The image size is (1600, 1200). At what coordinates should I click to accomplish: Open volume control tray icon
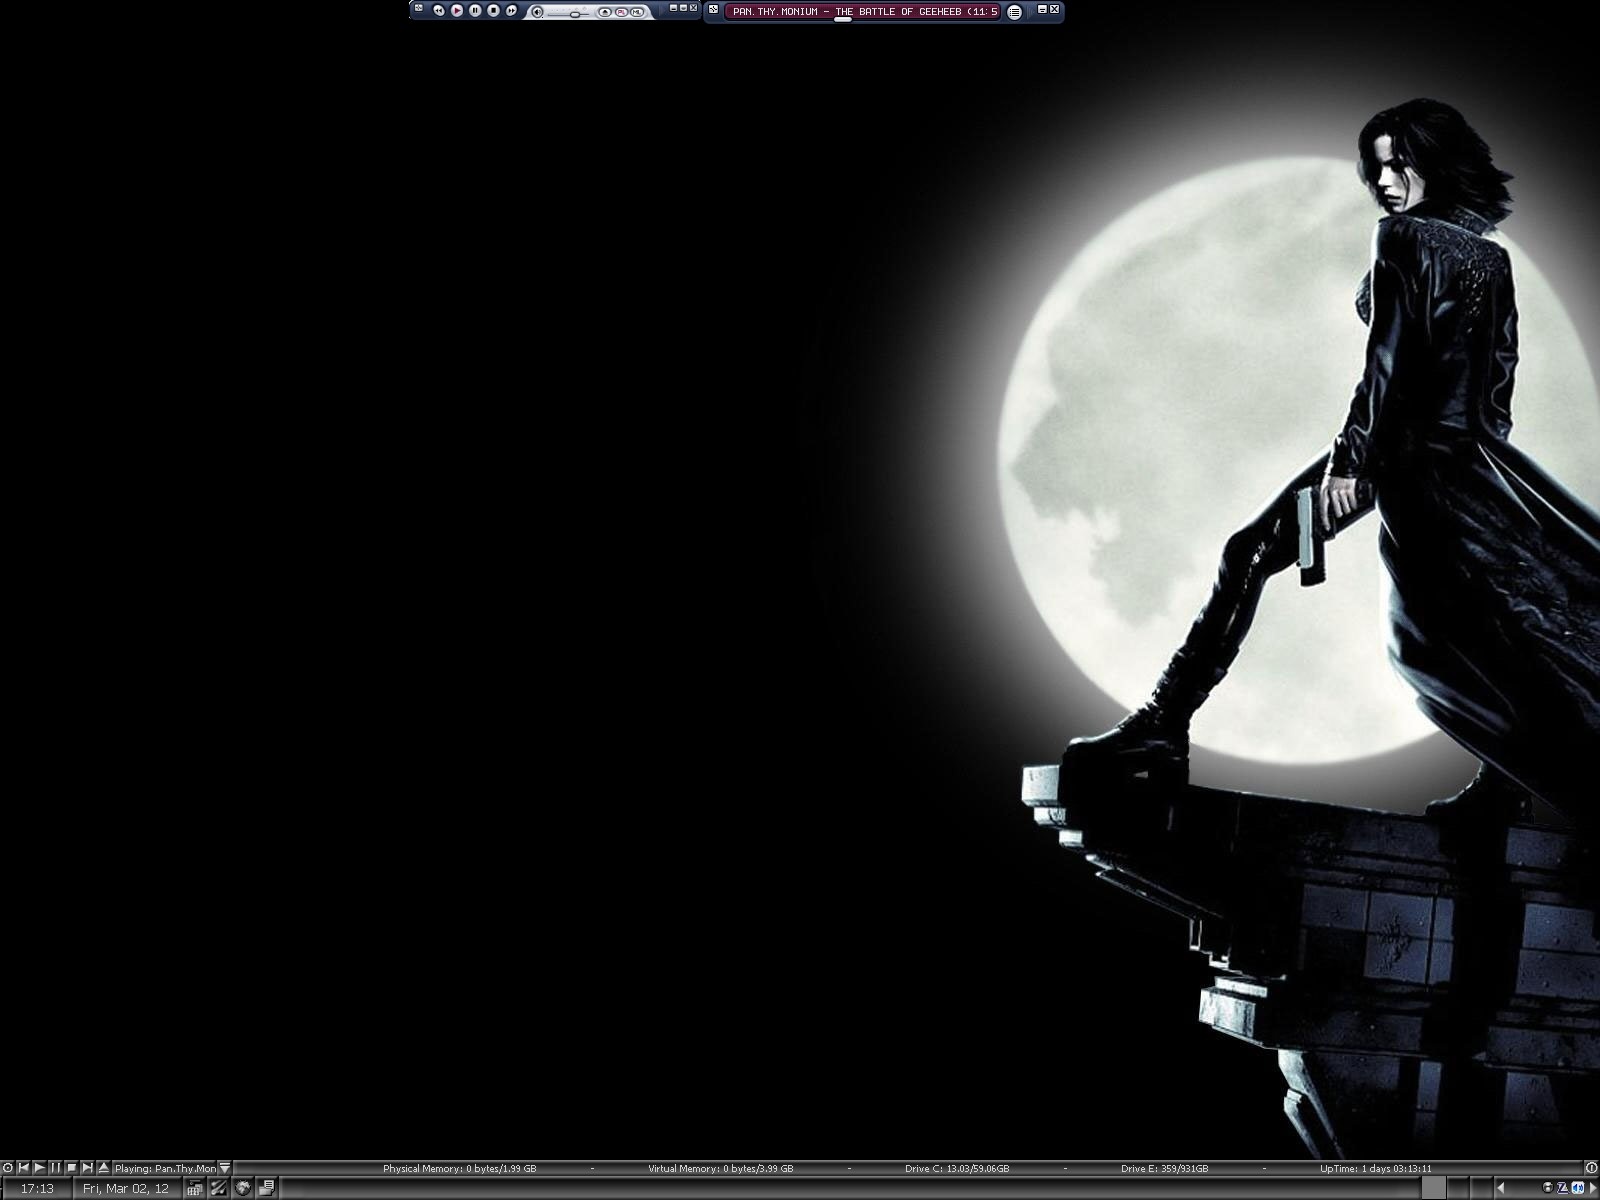[x=1578, y=1188]
